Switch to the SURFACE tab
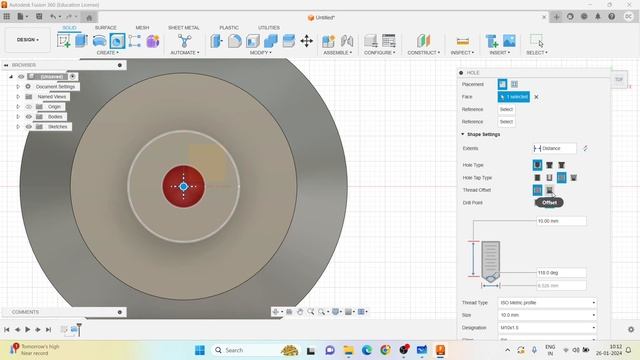This screenshot has width=640, height=360. click(x=106, y=28)
